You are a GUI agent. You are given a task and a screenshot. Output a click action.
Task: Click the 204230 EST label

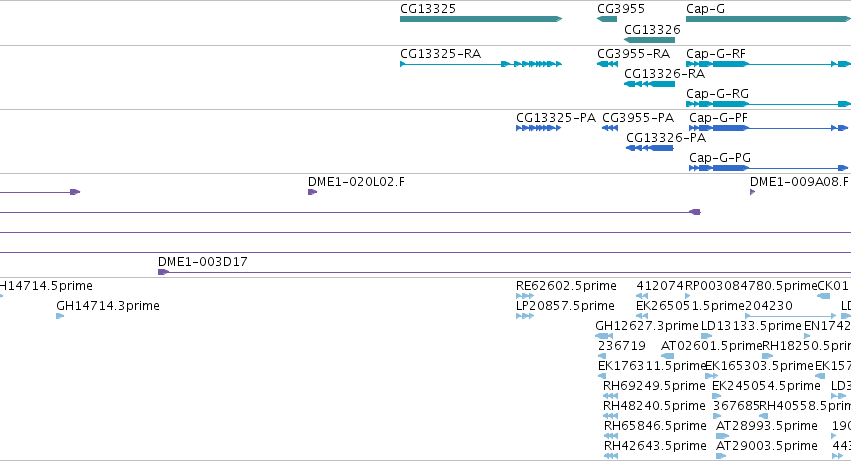tap(769, 306)
